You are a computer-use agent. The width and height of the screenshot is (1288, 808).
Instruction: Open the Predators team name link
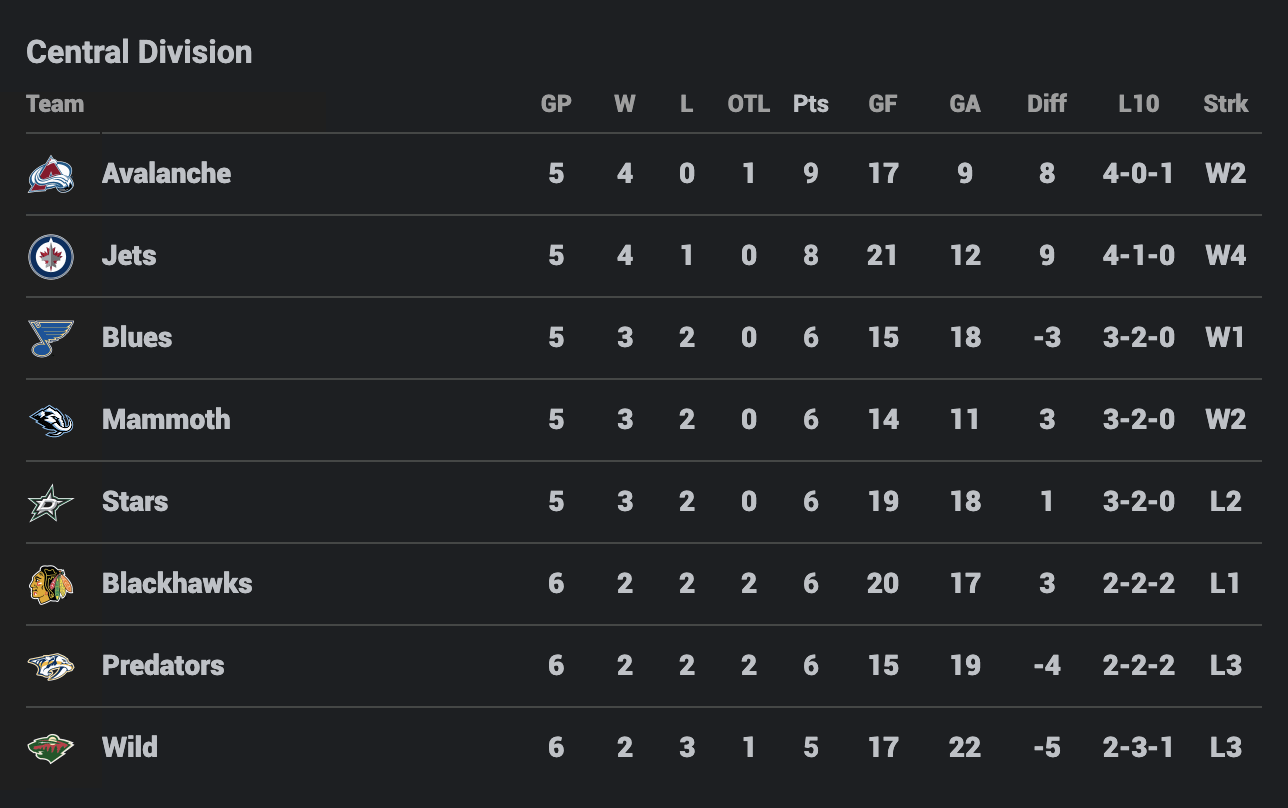pyautogui.click(x=163, y=666)
